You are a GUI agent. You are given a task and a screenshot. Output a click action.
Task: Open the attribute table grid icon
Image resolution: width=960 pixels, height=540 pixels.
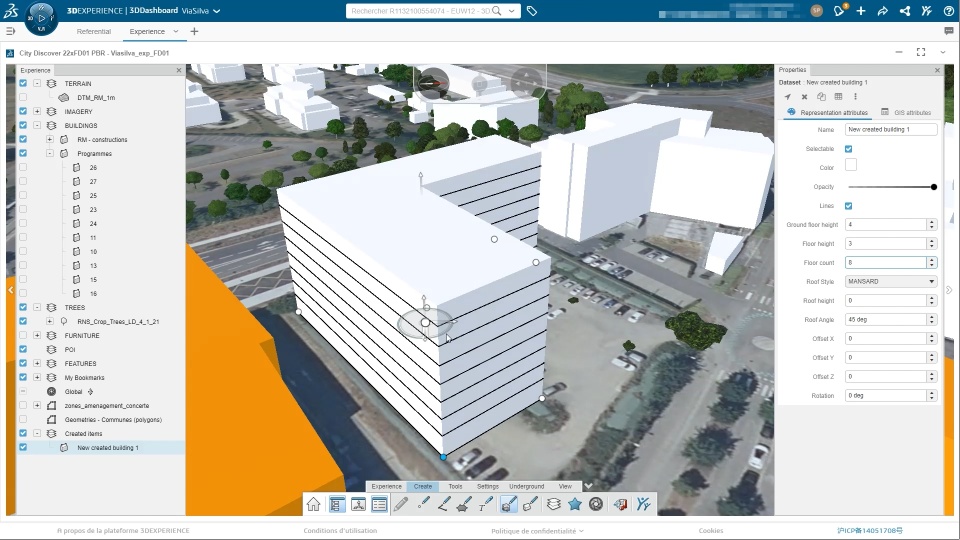[x=838, y=97]
